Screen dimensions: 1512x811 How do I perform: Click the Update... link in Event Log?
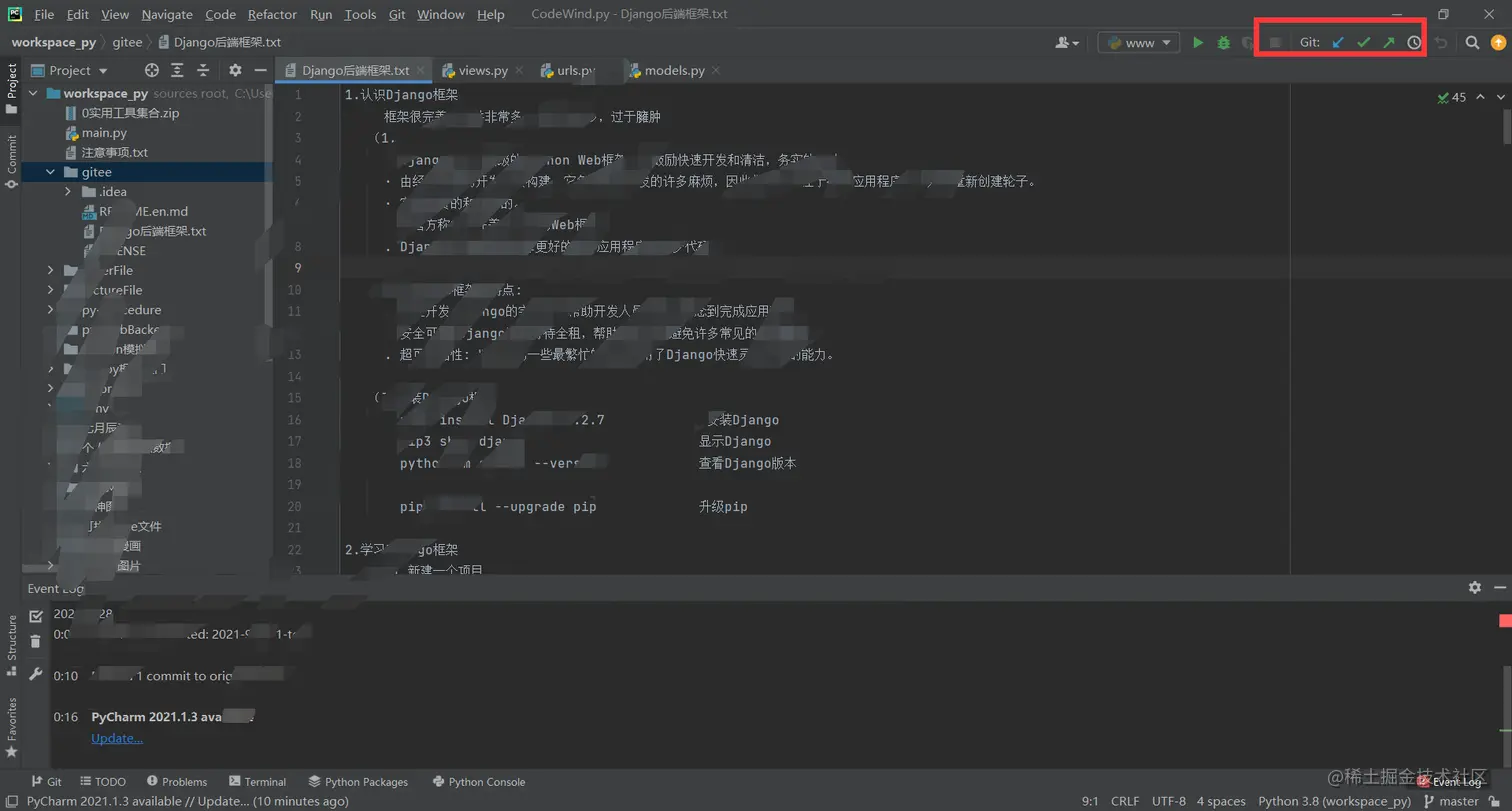tap(117, 738)
